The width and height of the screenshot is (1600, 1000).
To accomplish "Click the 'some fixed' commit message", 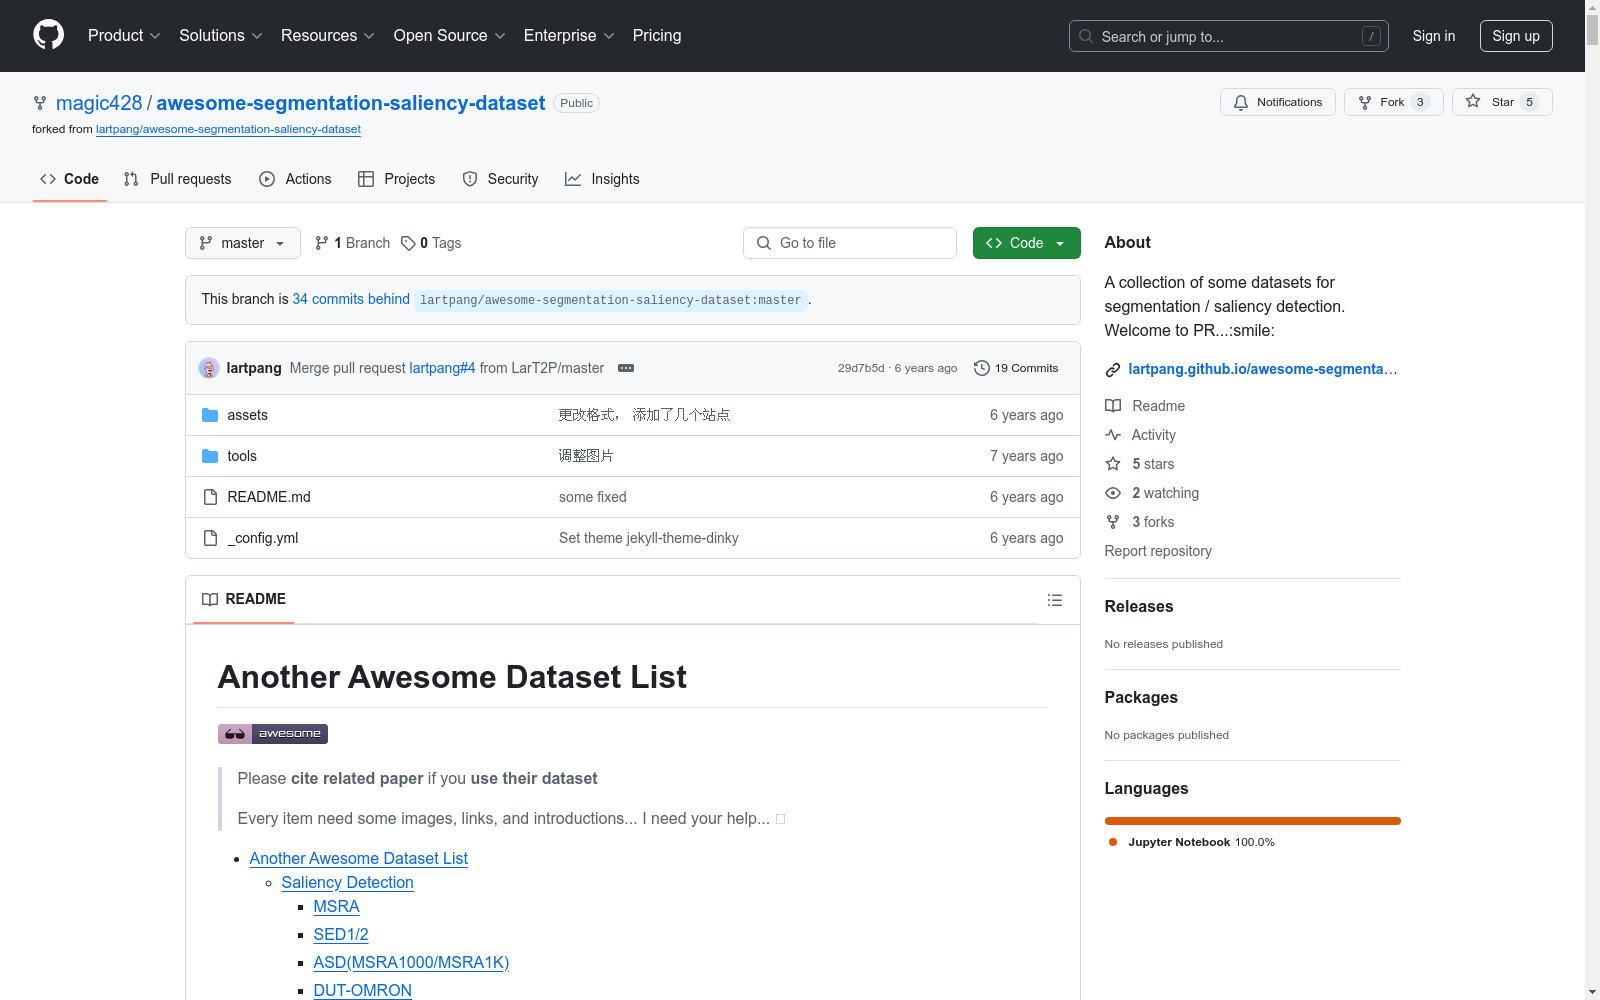I will coord(593,497).
